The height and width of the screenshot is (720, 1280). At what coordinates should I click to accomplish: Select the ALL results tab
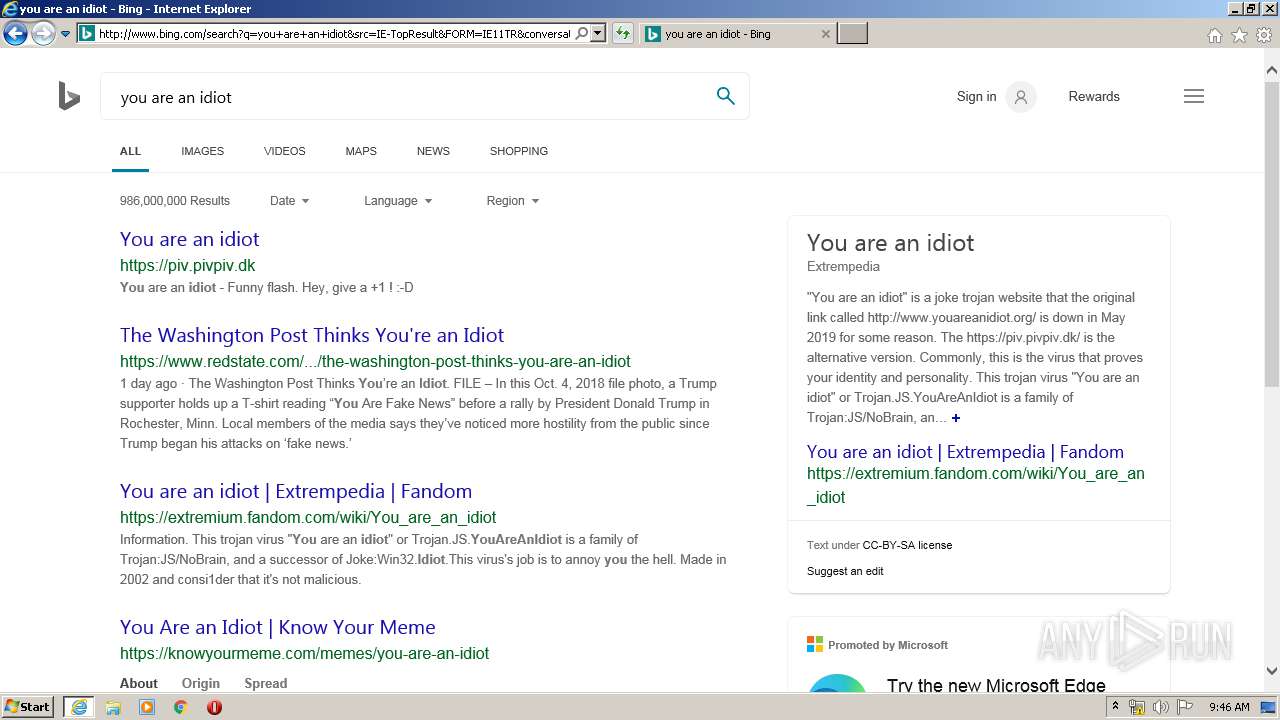(x=130, y=151)
